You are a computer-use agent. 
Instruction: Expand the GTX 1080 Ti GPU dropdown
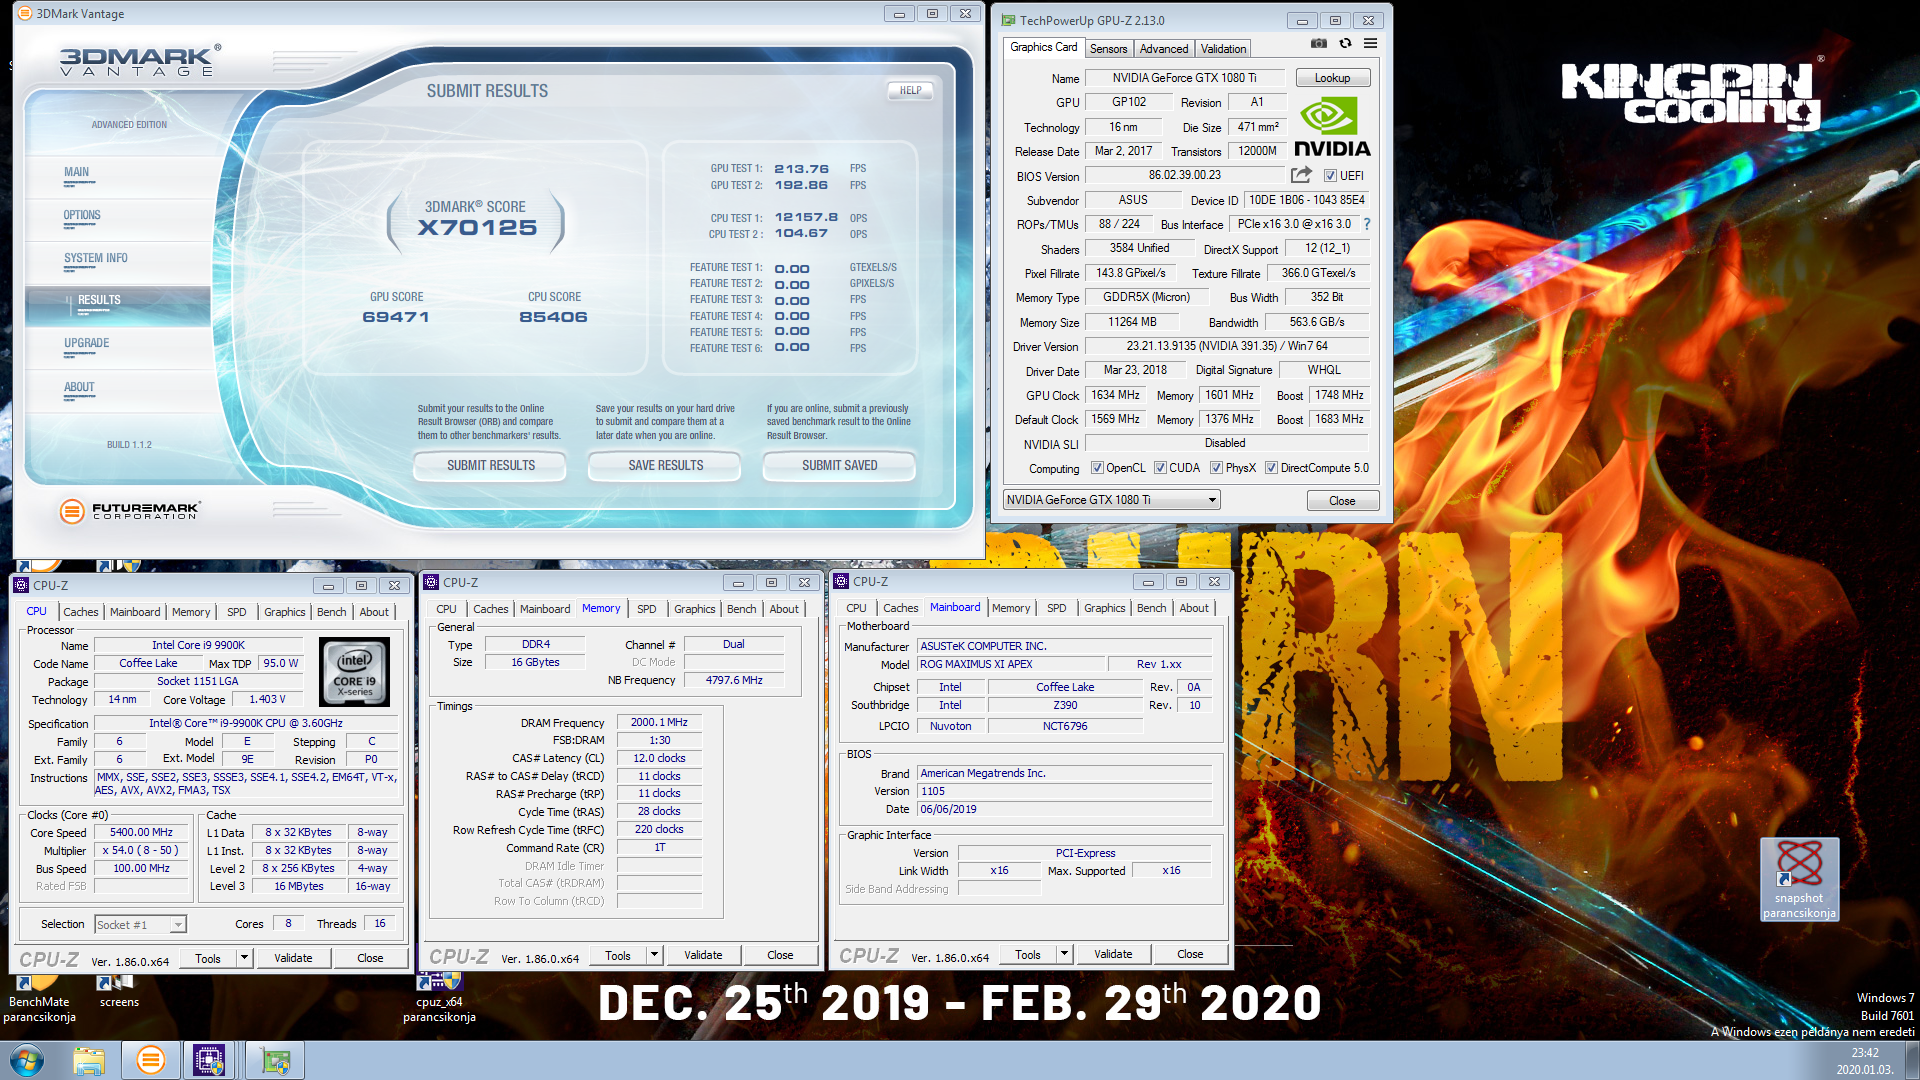click(1212, 500)
